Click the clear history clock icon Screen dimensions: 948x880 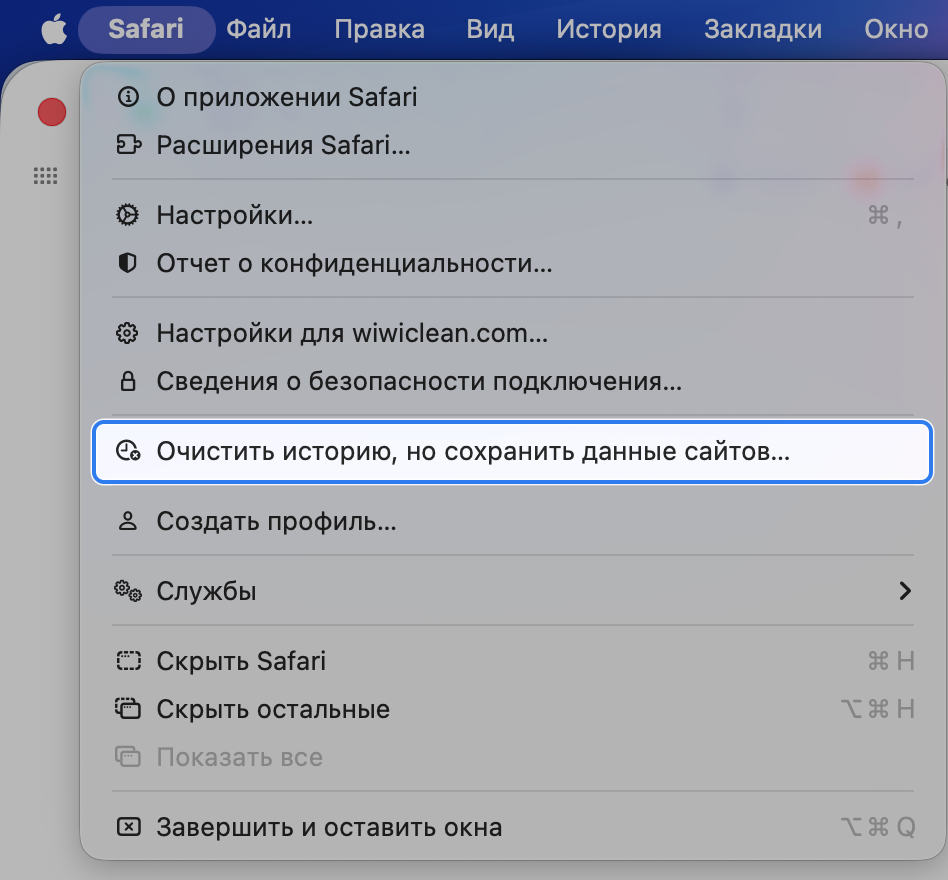[128, 451]
